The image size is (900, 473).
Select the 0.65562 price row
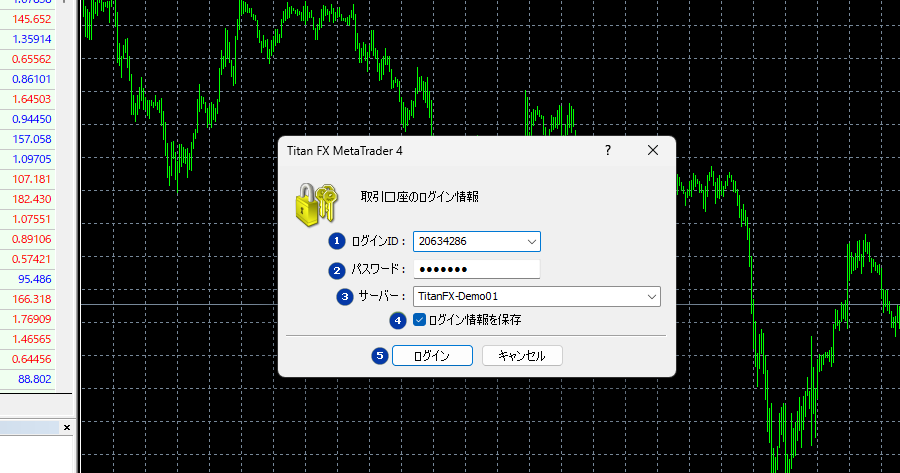point(28,59)
